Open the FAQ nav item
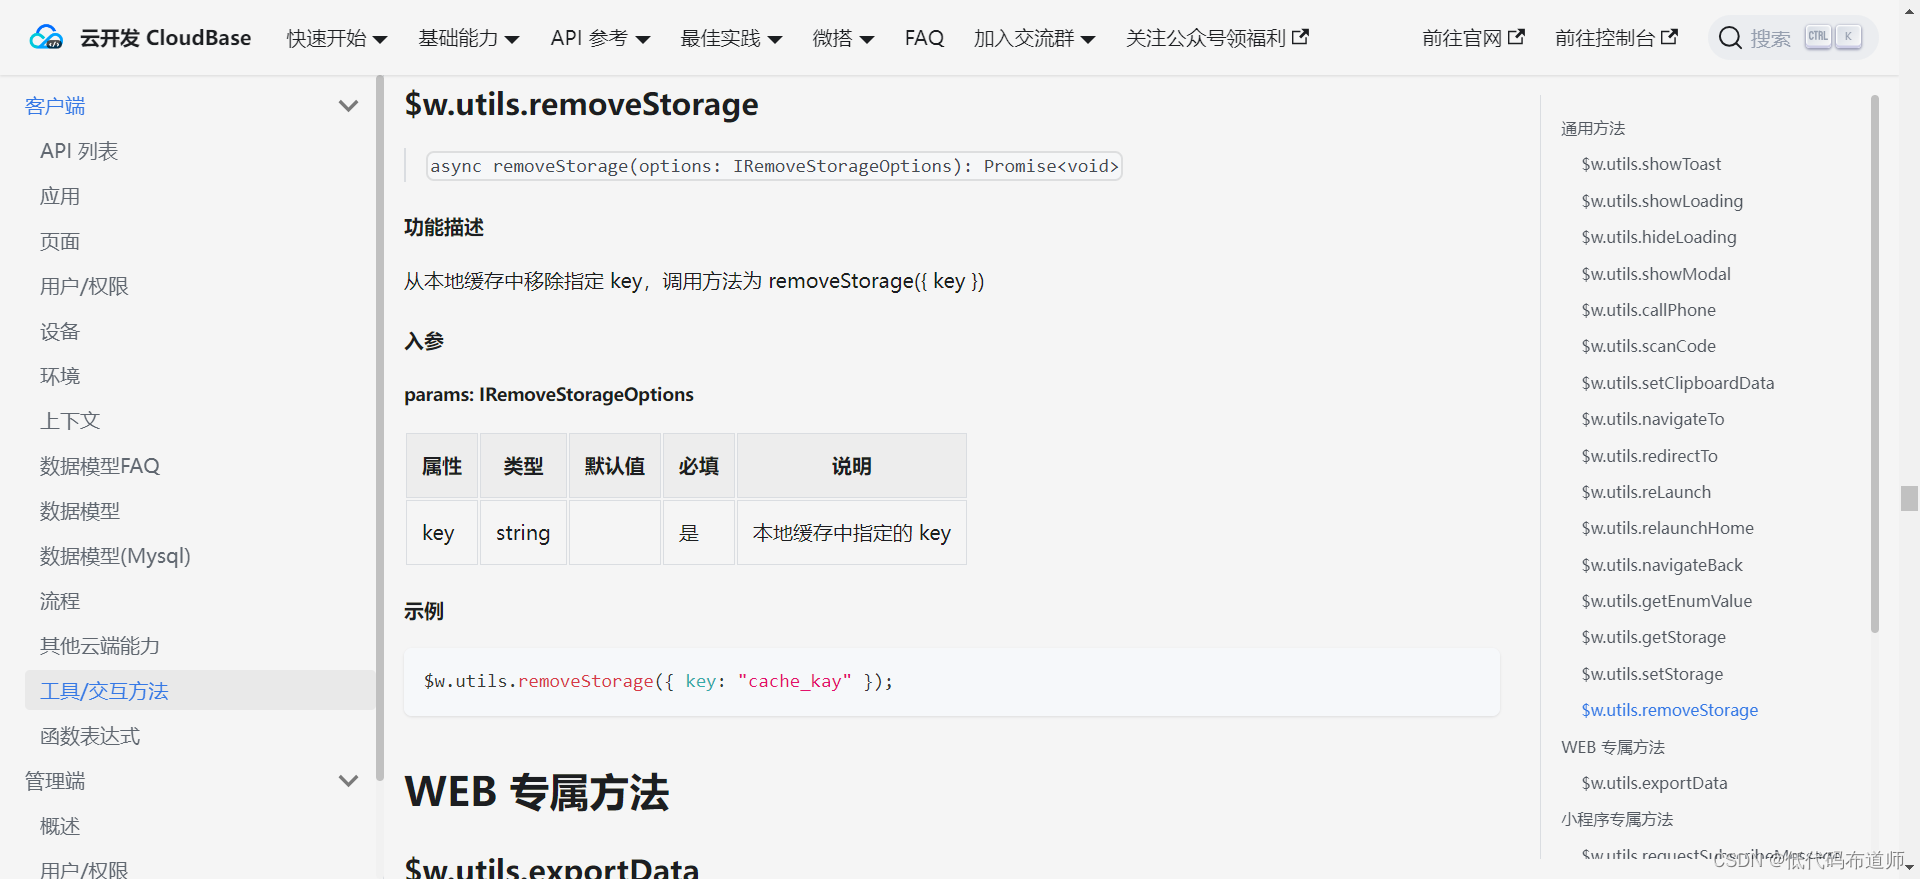 click(924, 38)
